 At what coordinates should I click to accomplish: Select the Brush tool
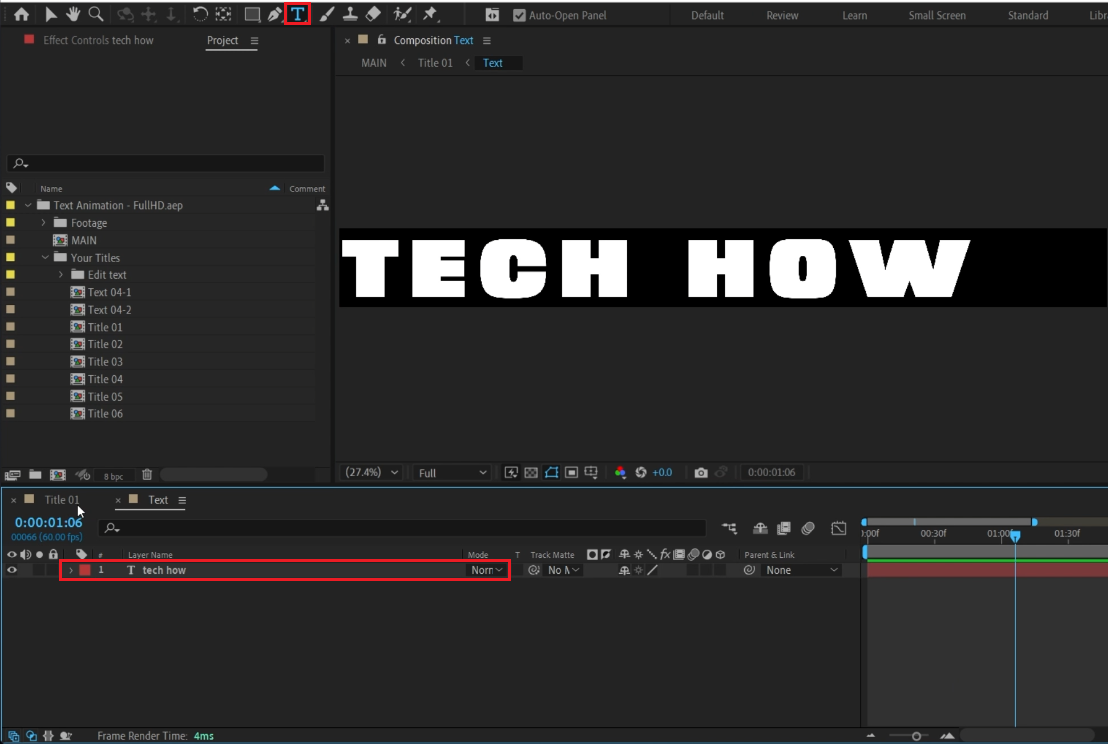pos(326,14)
